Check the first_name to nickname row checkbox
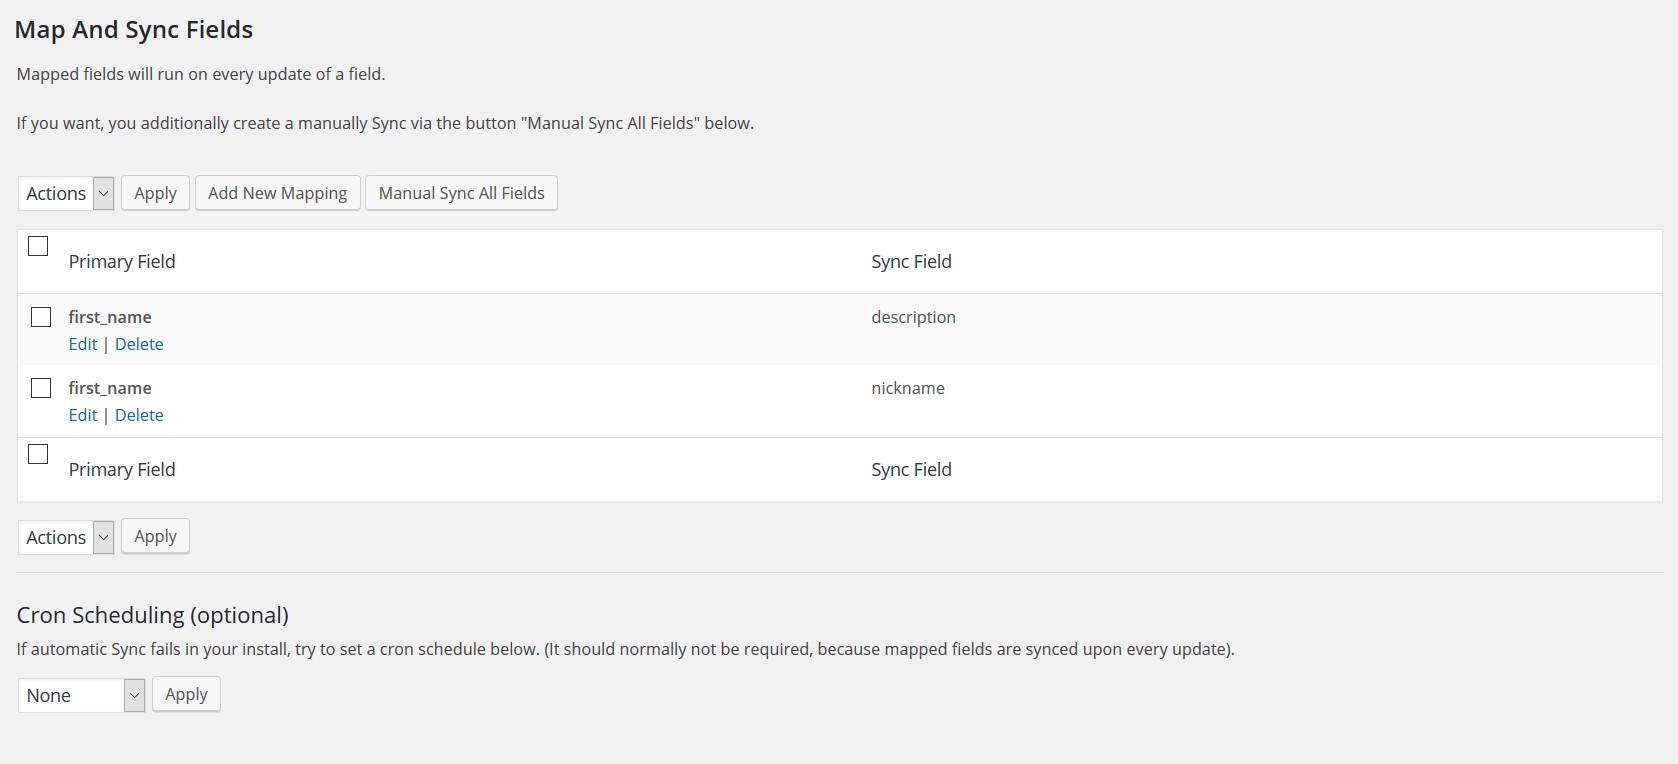1678x764 pixels. 41,388
